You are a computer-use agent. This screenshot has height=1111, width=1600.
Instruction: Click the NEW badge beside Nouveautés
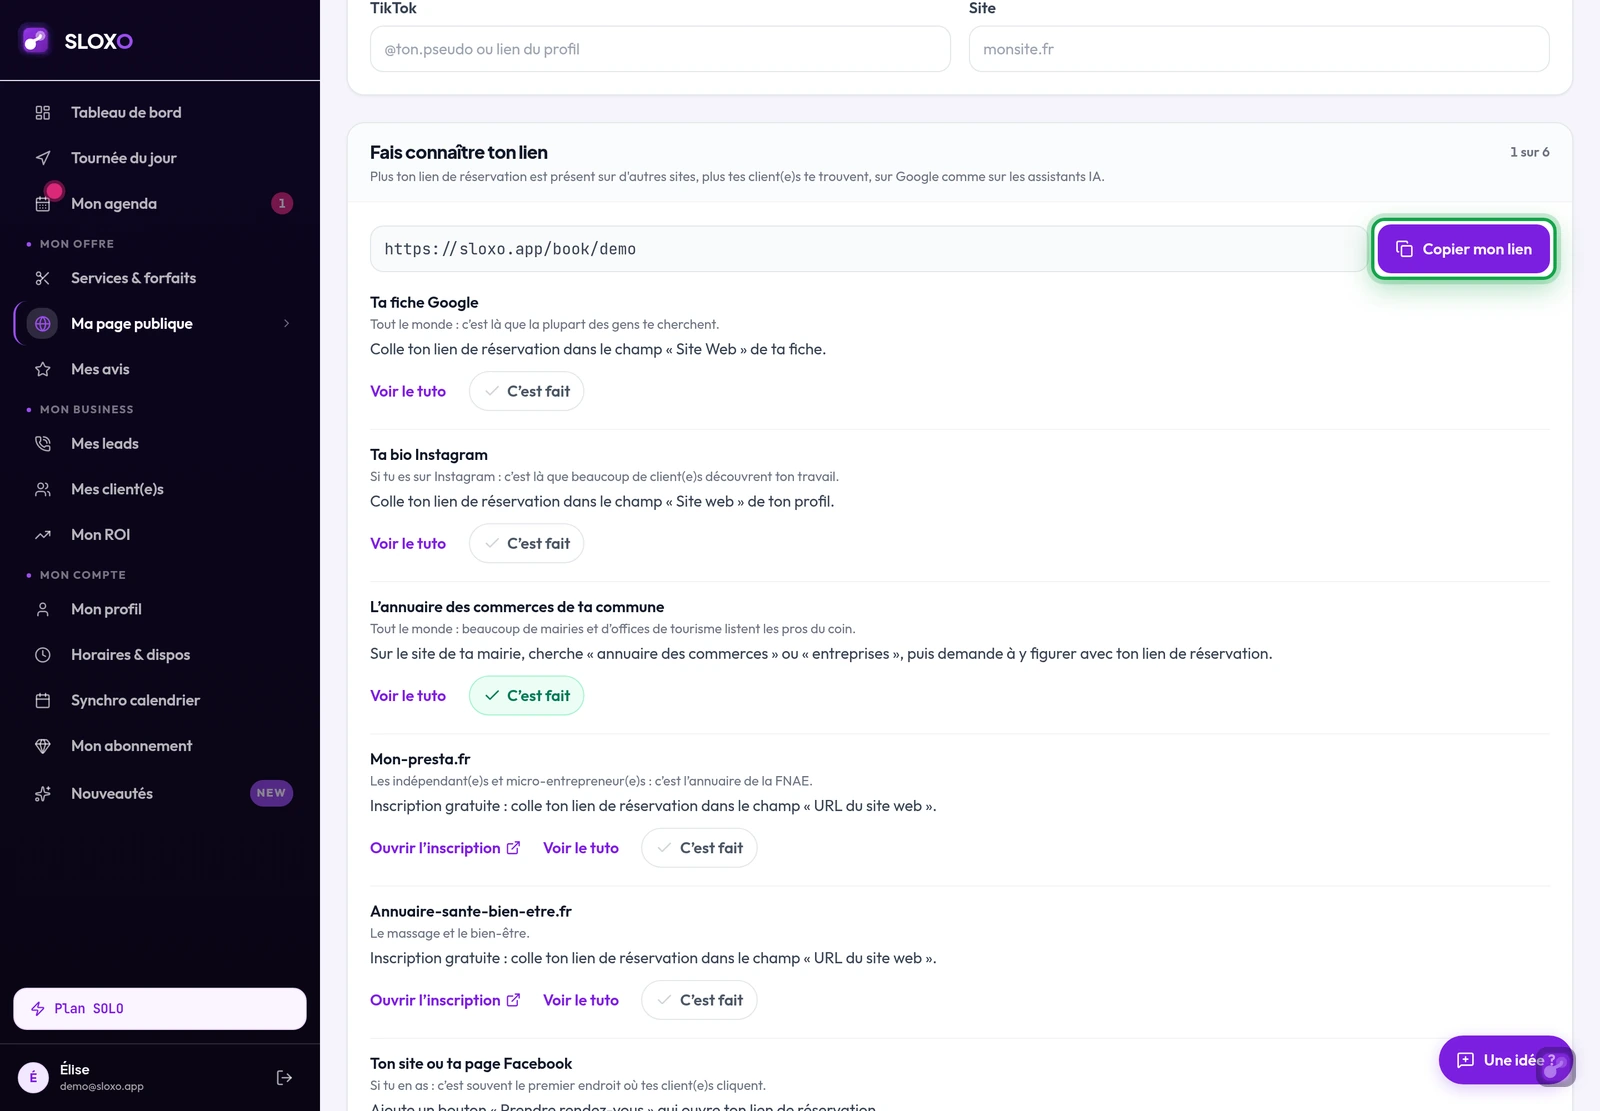(x=271, y=793)
